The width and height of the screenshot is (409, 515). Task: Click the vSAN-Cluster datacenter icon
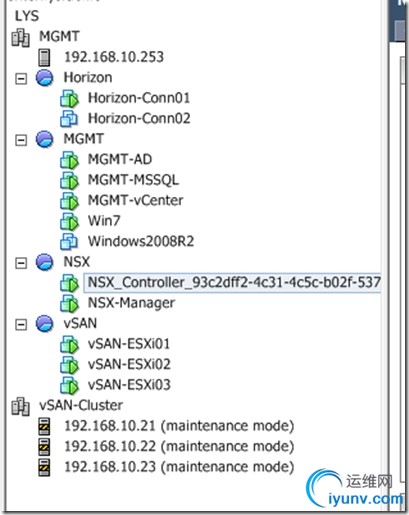(21, 406)
